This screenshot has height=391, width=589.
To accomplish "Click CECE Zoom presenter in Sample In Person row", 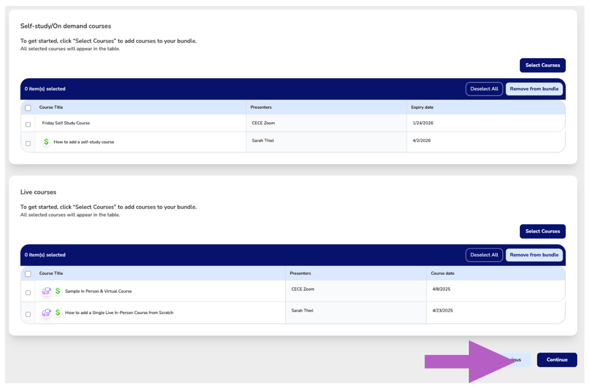I will tap(302, 289).
